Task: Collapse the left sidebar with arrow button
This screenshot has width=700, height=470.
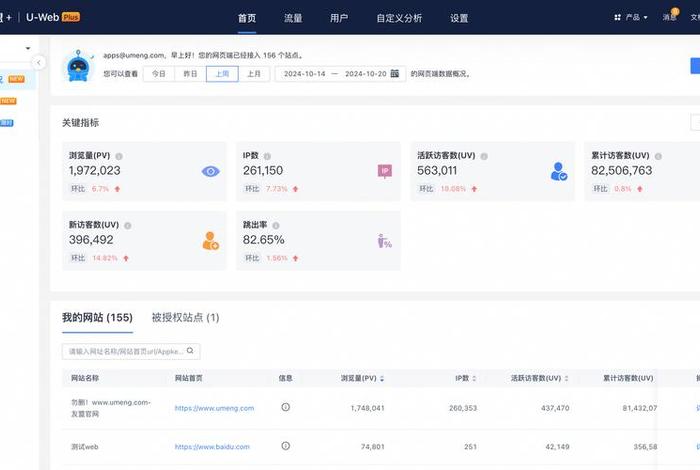Action: (x=39, y=62)
